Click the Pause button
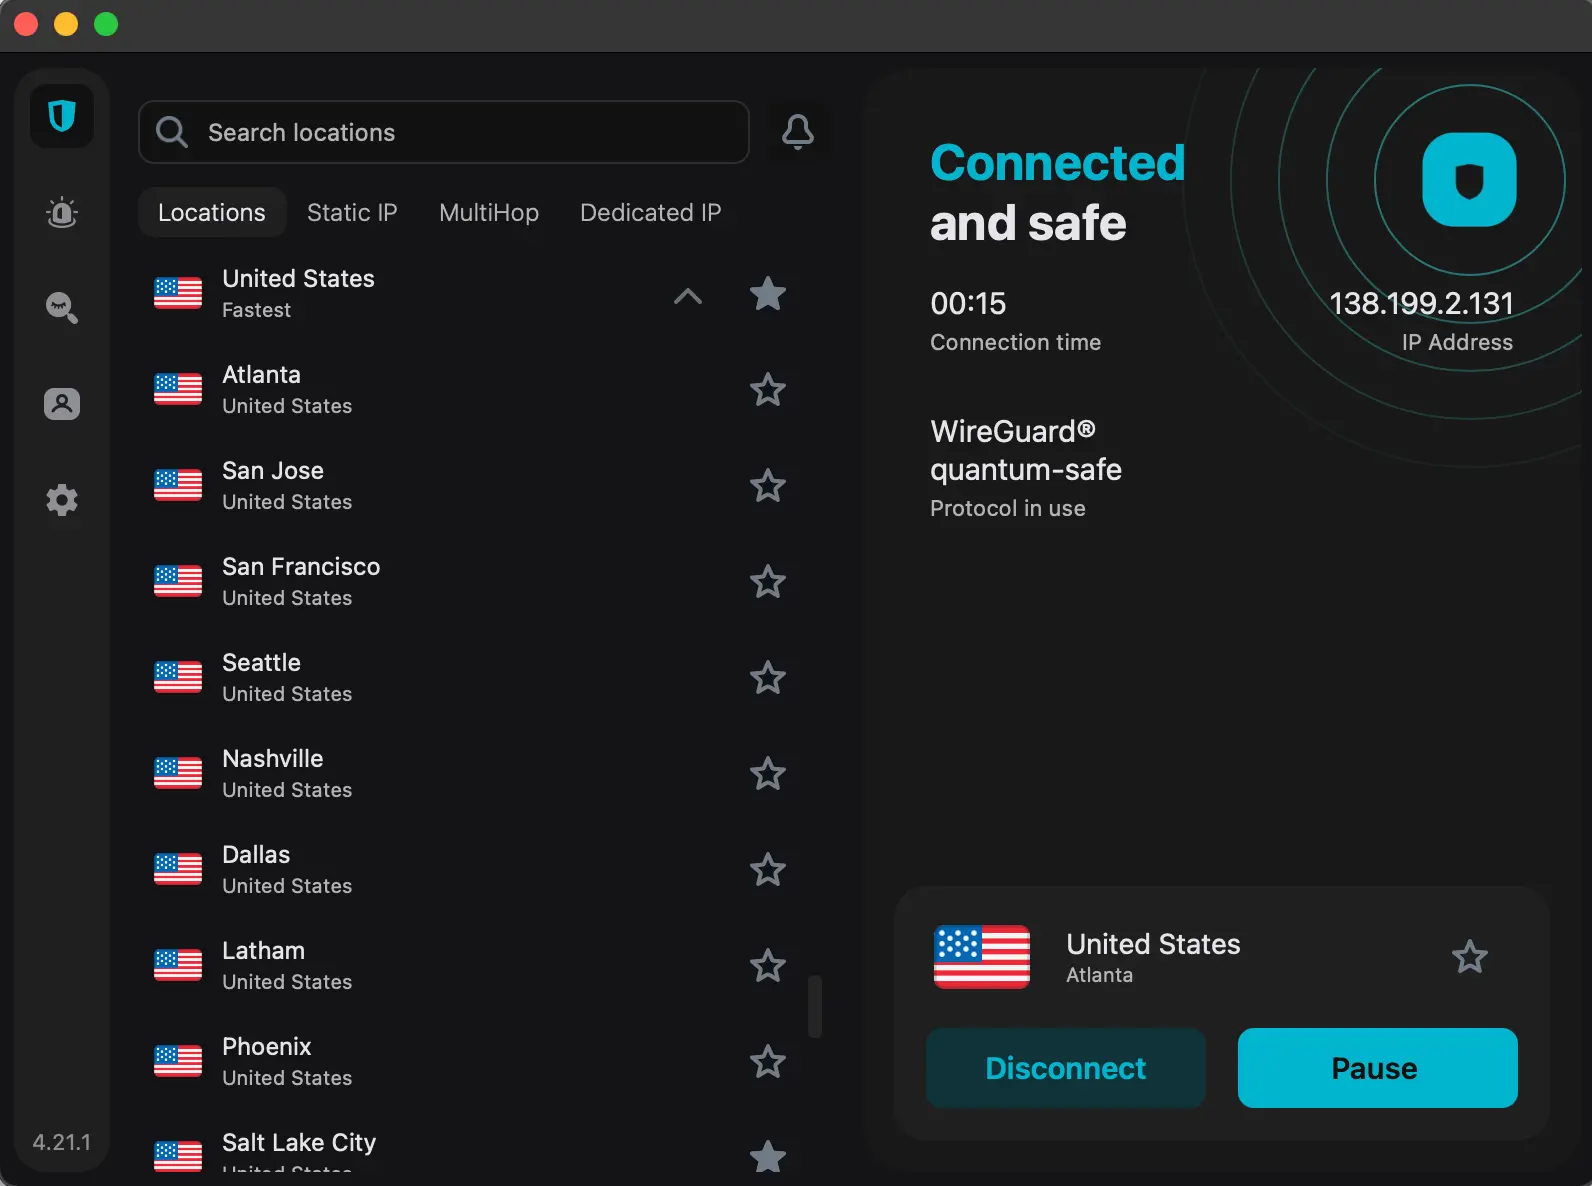Image resolution: width=1592 pixels, height=1186 pixels. coord(1378,1068)
